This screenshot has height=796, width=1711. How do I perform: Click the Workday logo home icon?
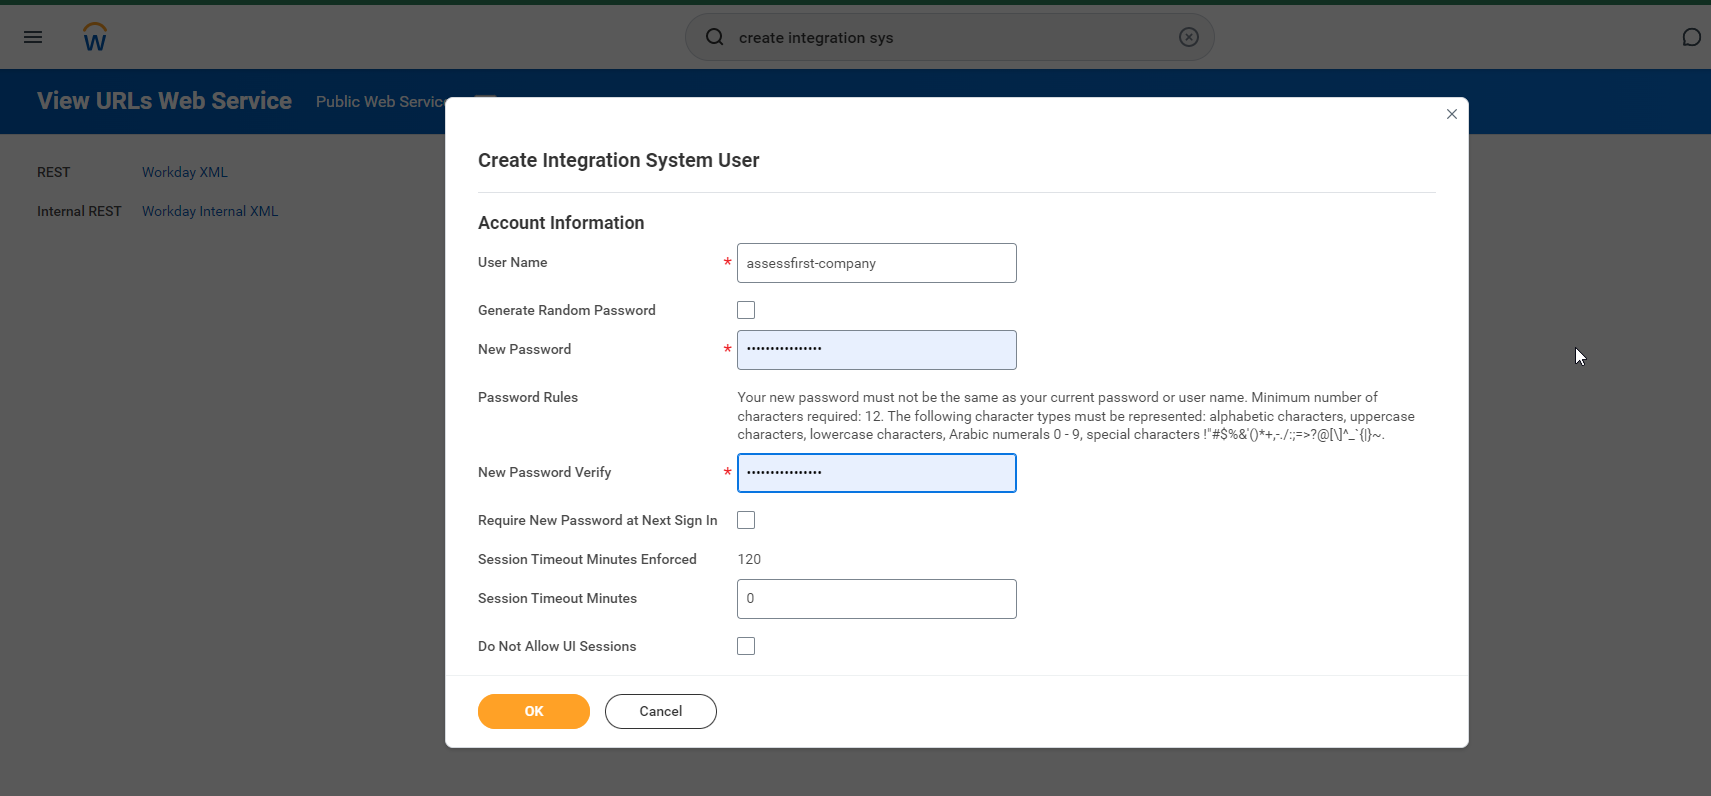click(95, 38)
